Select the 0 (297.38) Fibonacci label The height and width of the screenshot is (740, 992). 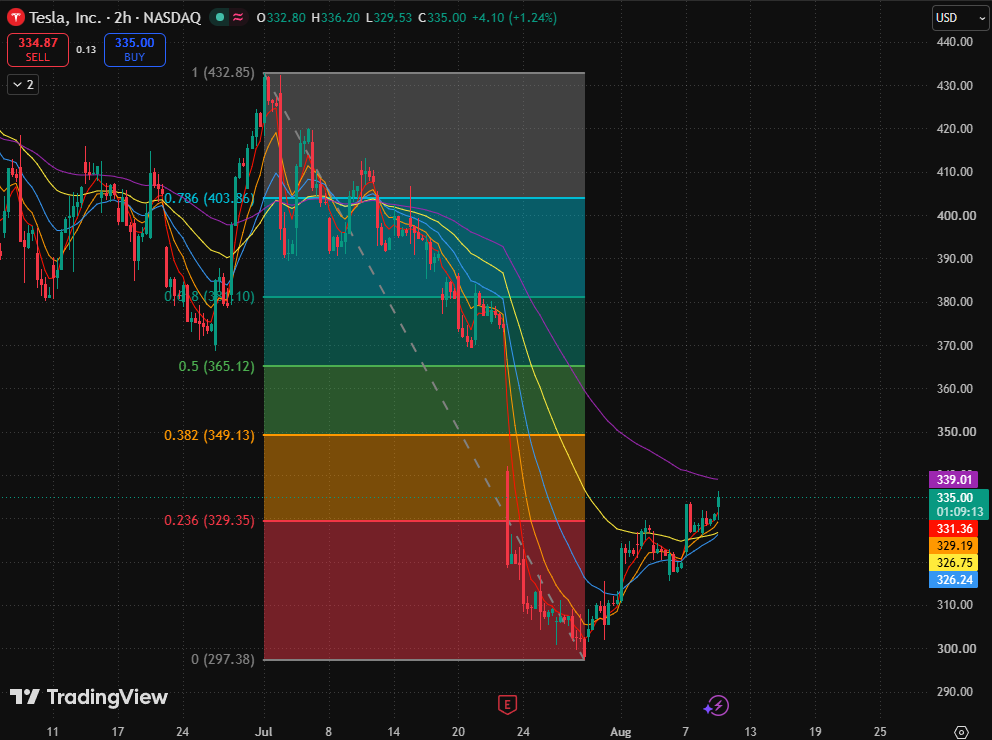point(223,659)
